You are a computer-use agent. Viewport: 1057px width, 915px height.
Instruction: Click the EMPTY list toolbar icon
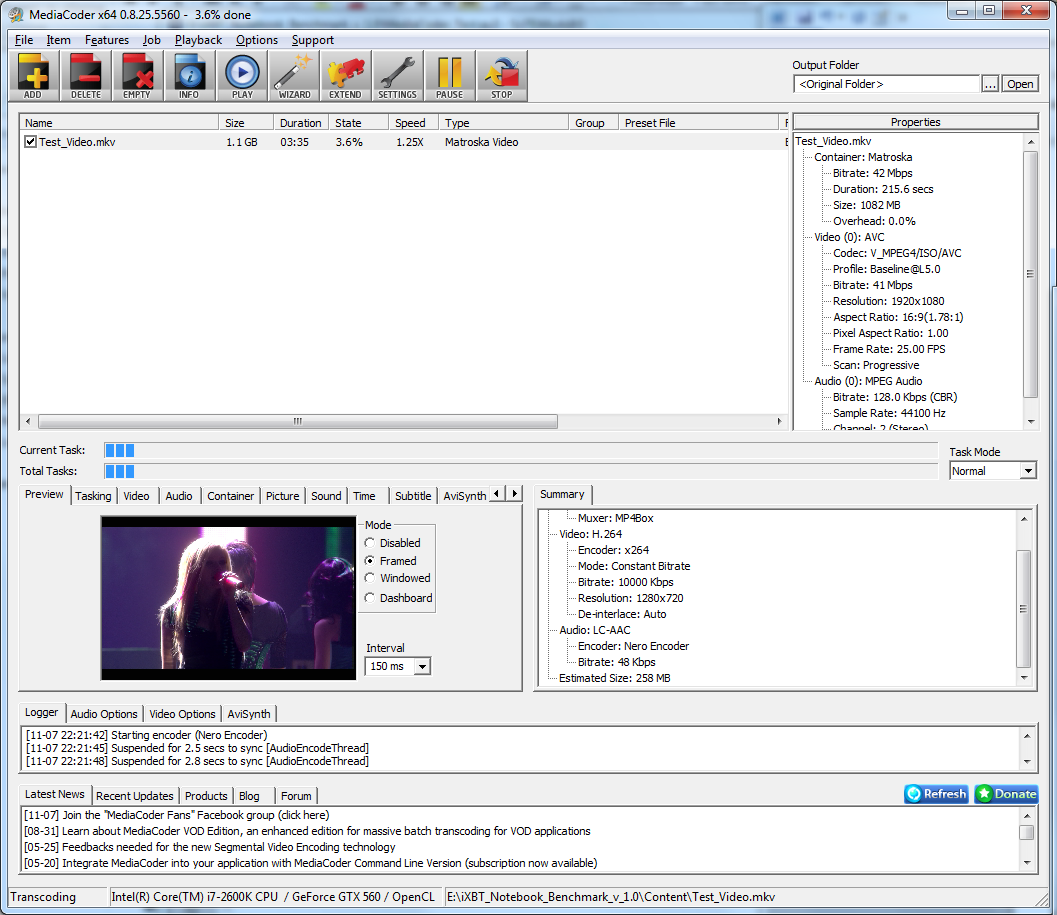pos(138,76)
